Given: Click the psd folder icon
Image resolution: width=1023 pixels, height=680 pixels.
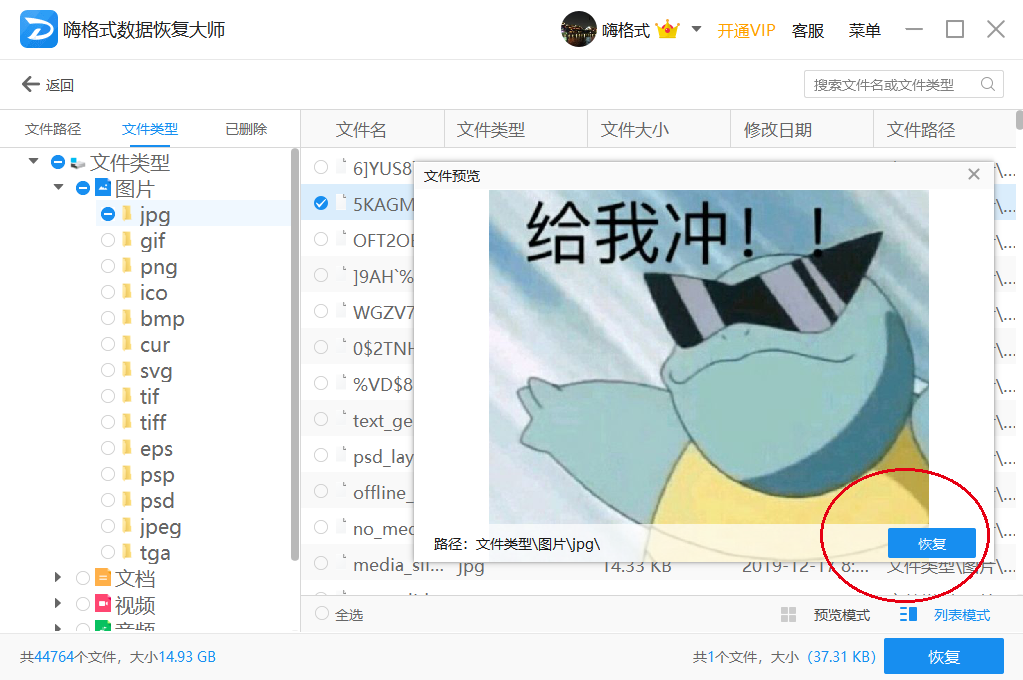Looking at the screenshot, I should (x=127, y=500).
